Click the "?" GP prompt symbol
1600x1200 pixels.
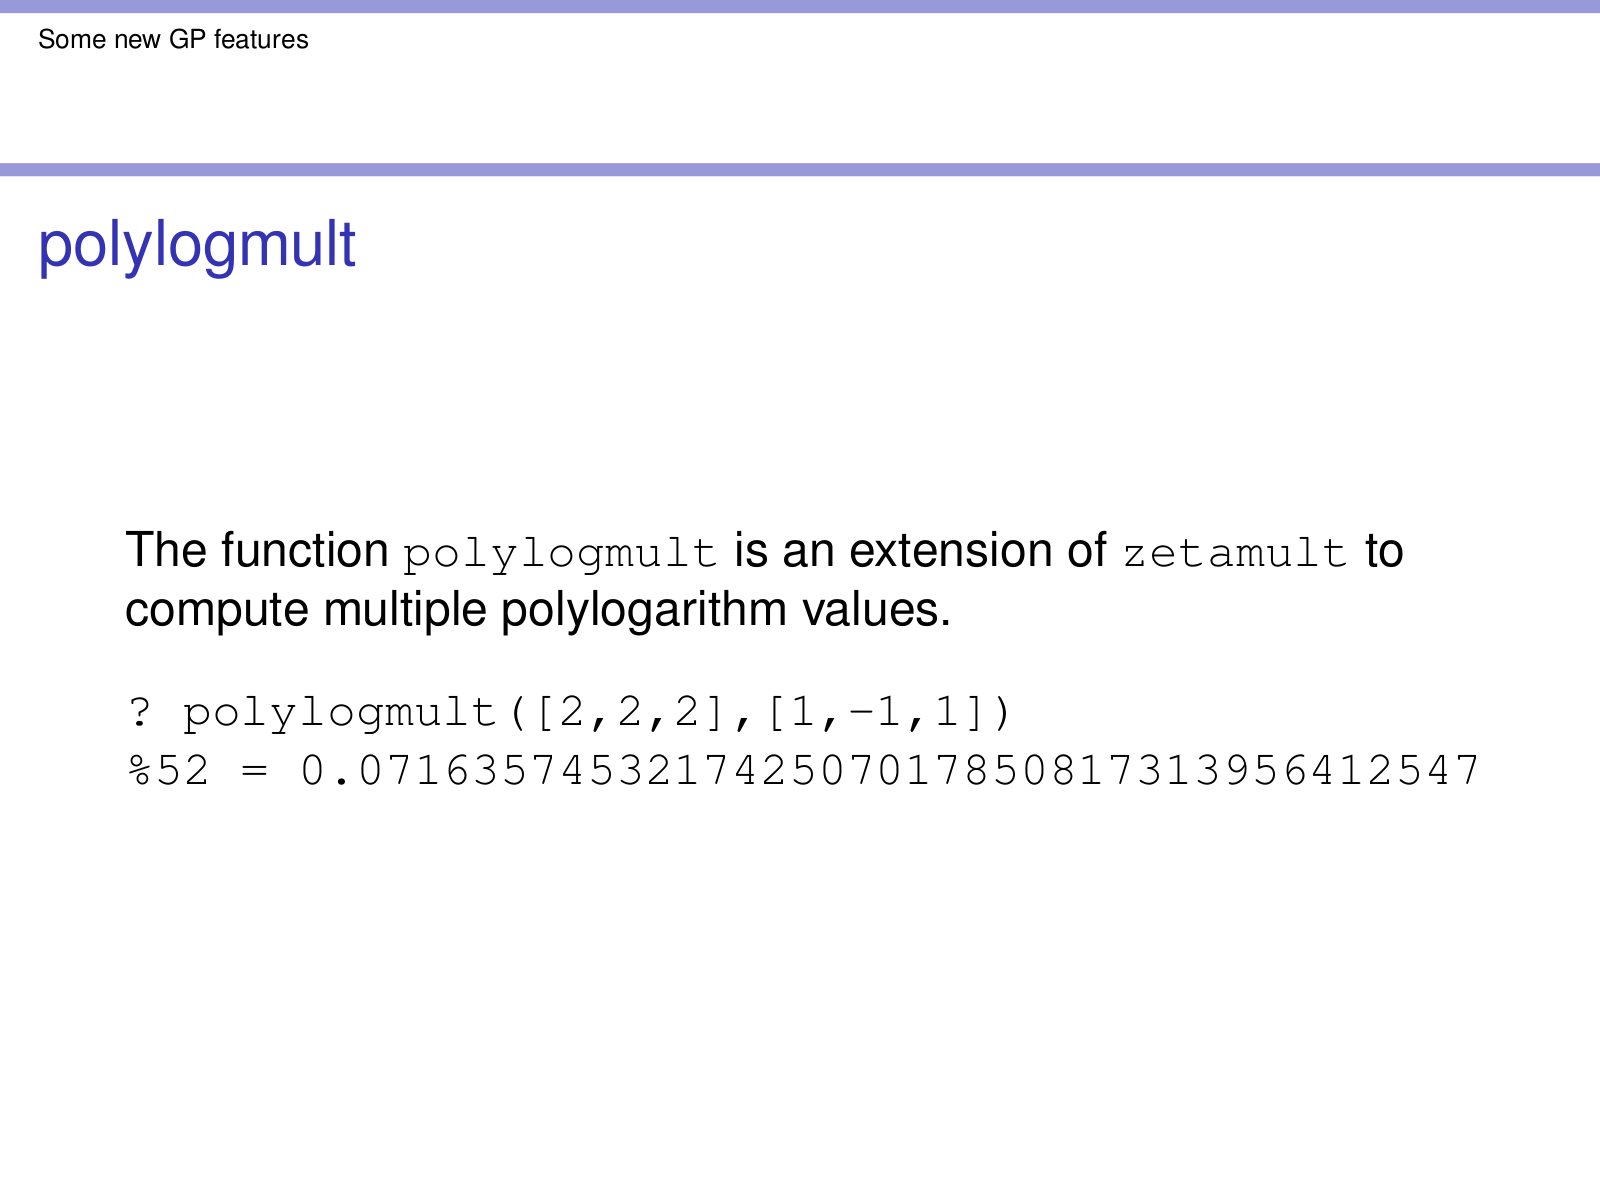(x=140, y=713)
